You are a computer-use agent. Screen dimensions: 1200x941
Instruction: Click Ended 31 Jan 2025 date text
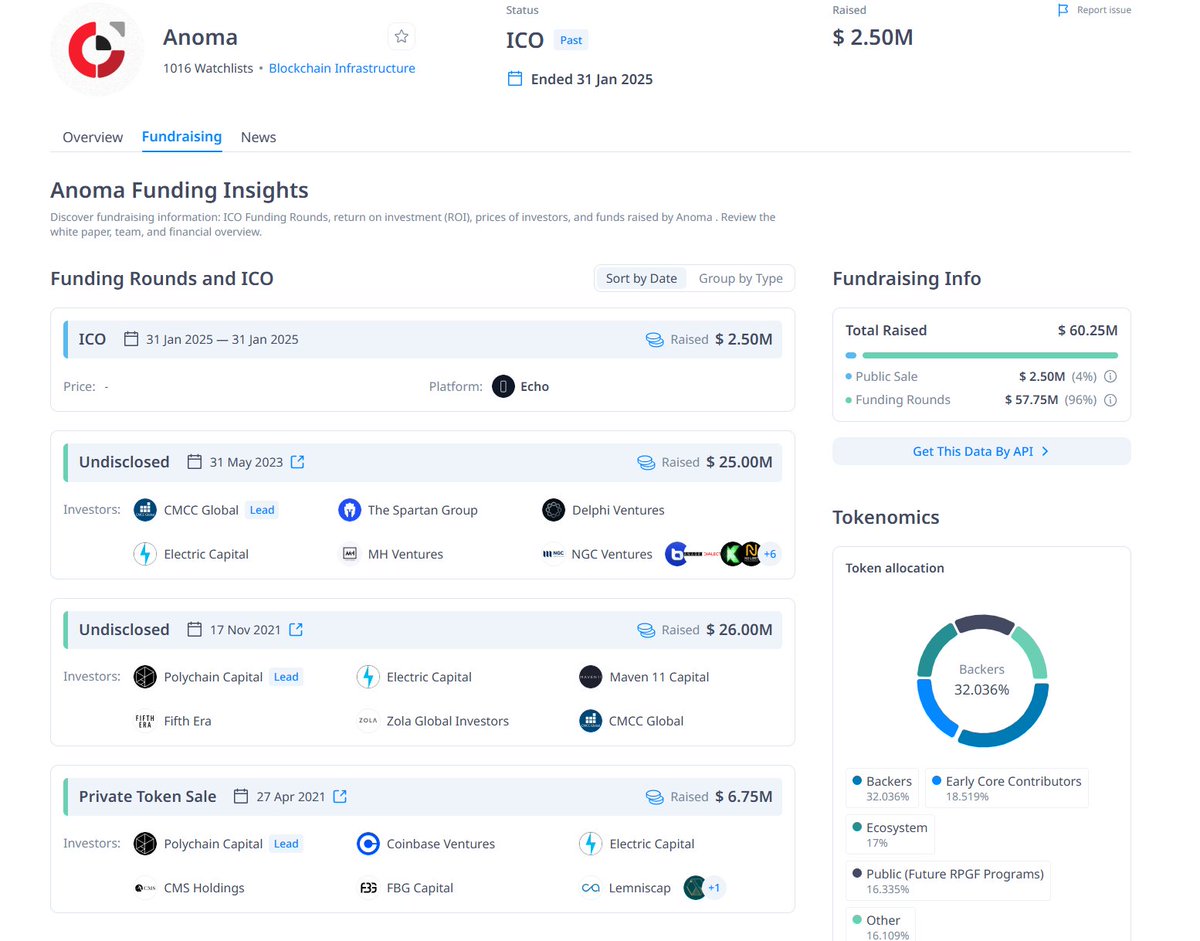[x=592, y=79]
